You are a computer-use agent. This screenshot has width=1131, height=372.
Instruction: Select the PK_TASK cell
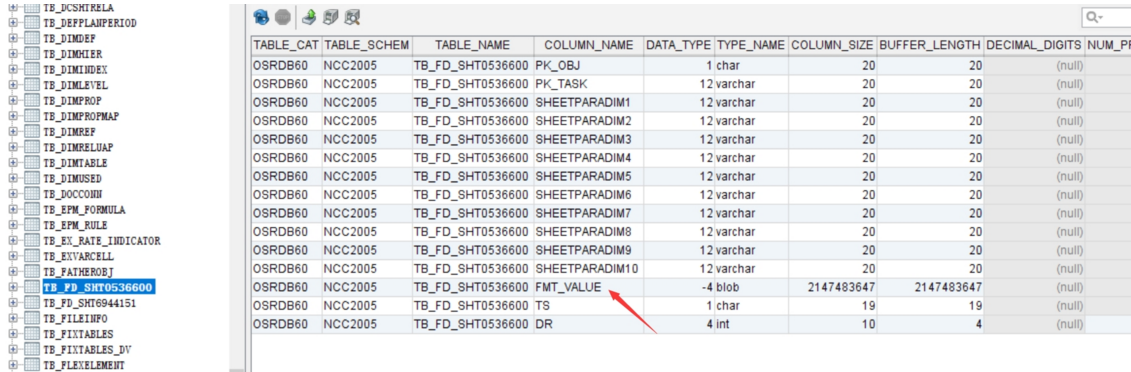[x=588, y=84]
